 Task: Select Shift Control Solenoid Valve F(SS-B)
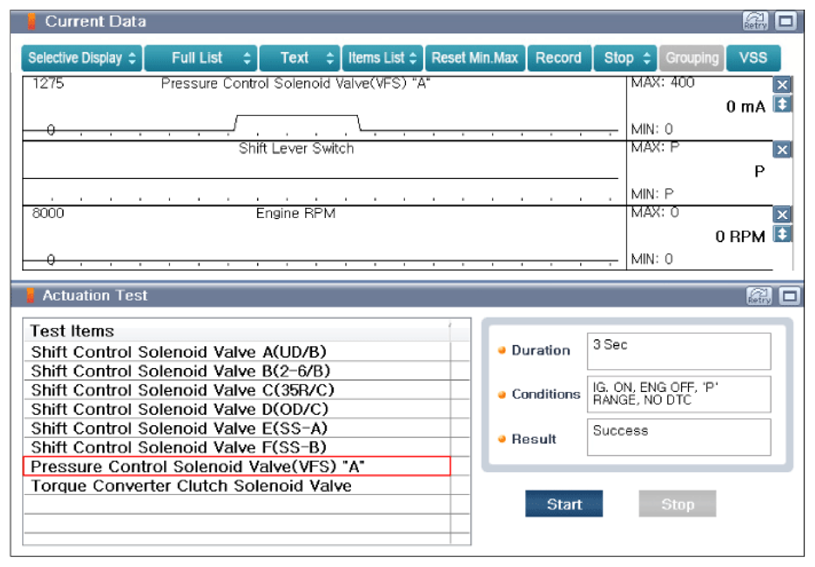click(x=237, y=447)
